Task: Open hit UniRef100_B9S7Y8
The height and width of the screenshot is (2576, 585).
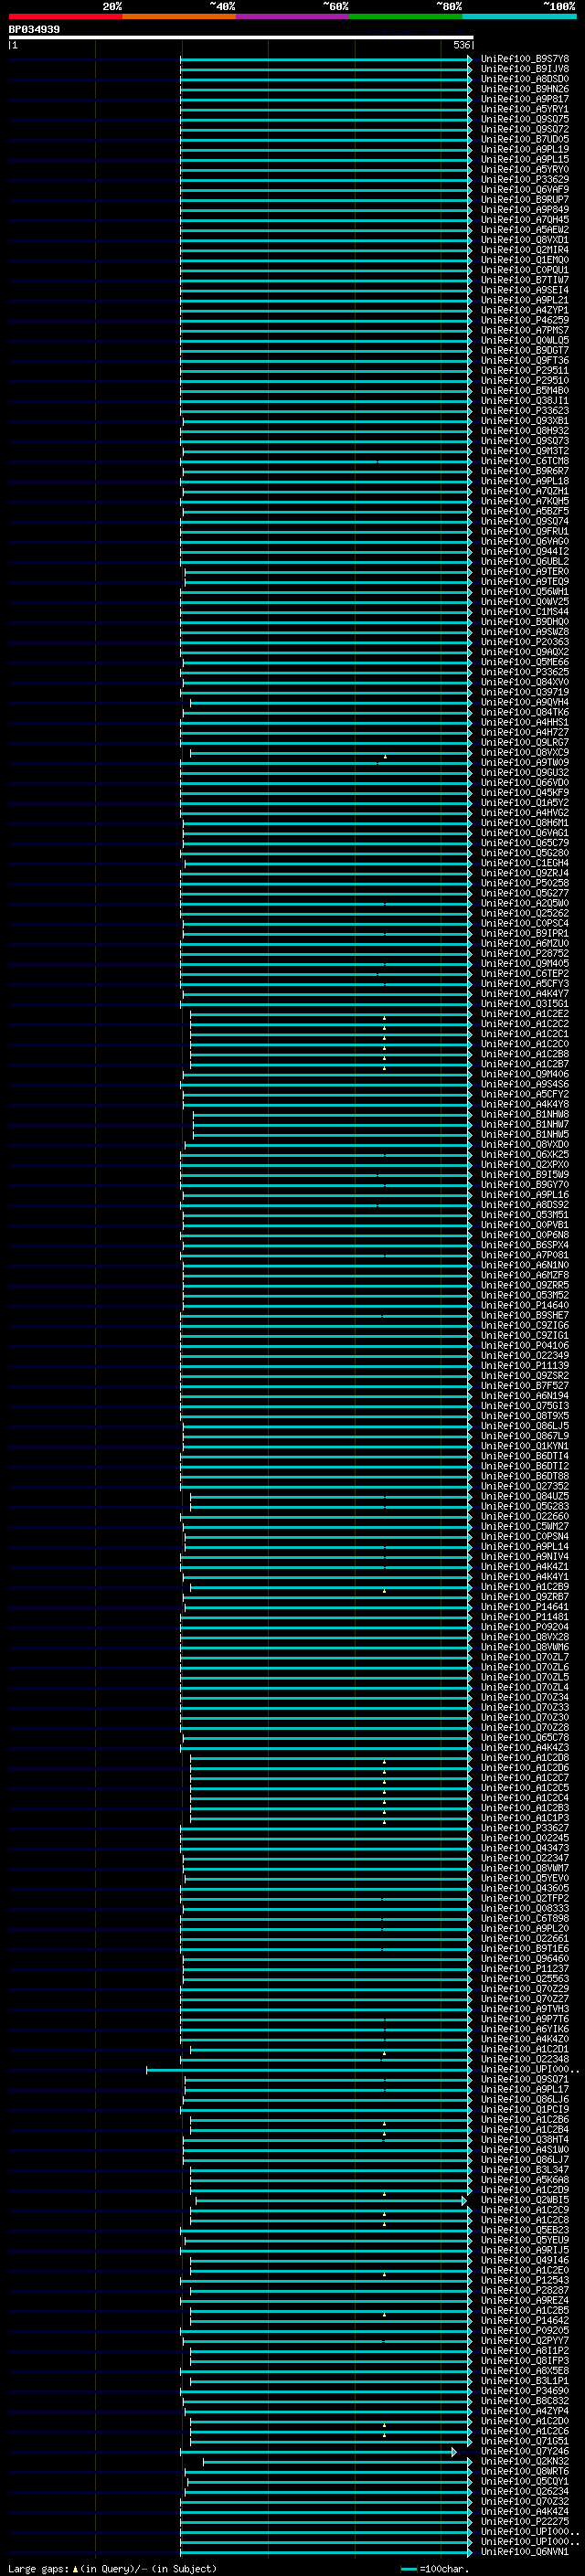Action: pyautogui.click(x=525, y=59)
